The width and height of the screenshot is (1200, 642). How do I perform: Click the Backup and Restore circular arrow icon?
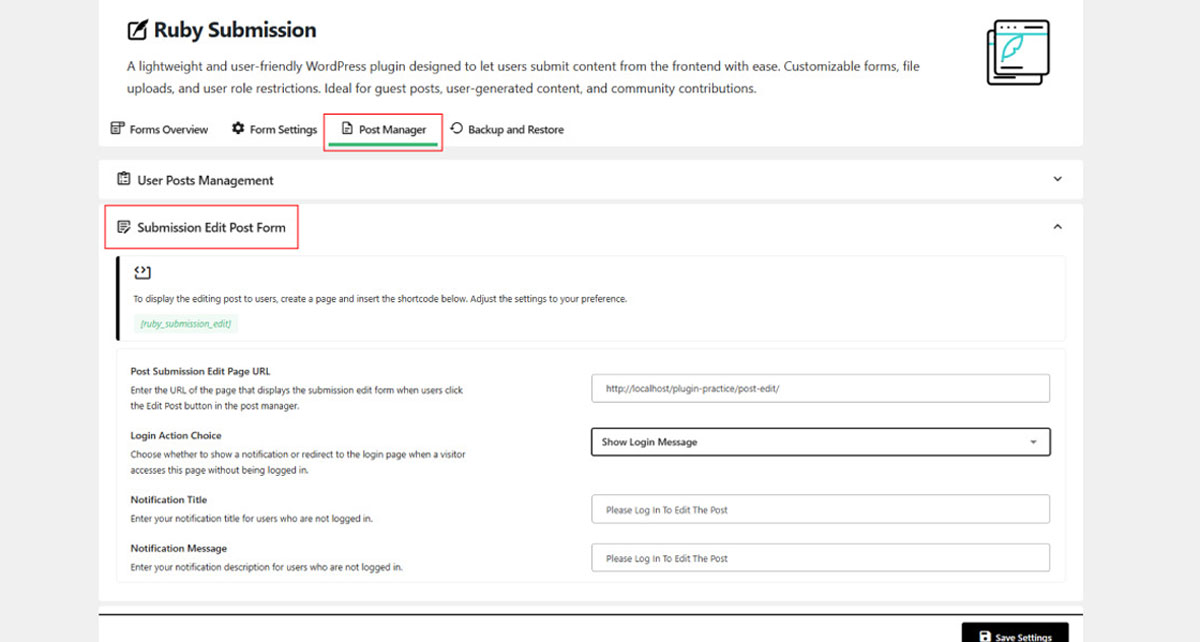point(457,128)
